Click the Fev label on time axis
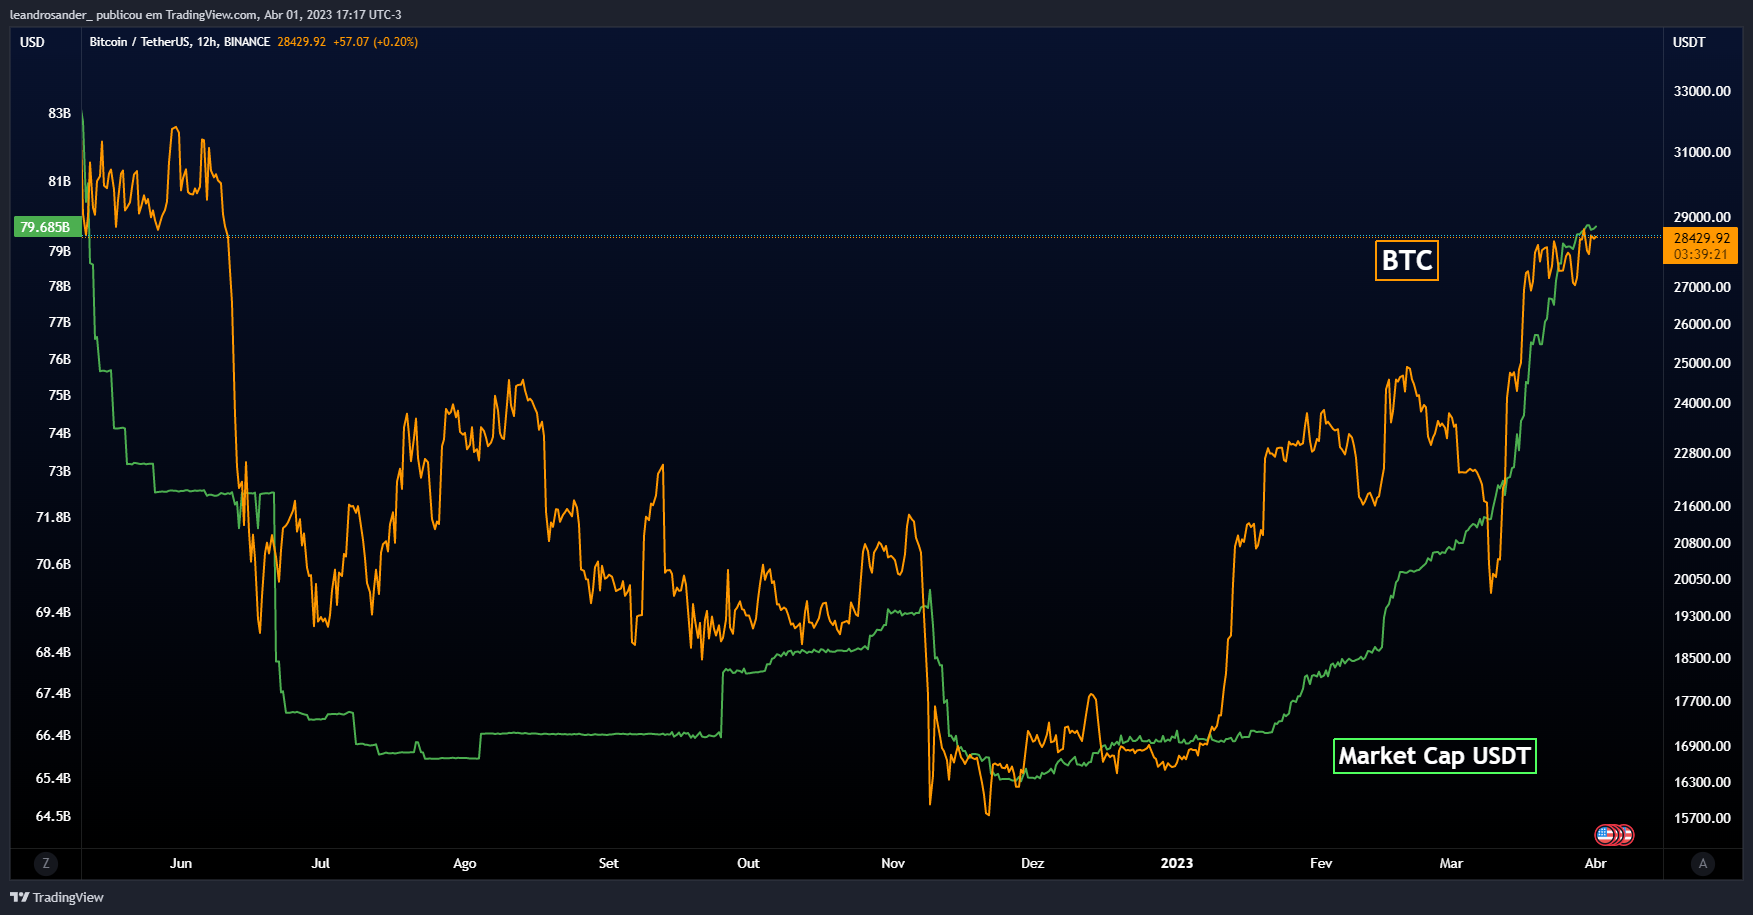 pyautogui.click(x=1321, y=863)
